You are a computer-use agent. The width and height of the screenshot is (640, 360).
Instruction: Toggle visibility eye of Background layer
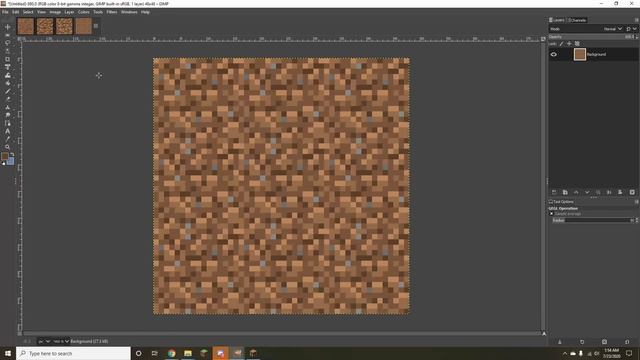pos(553,54)
